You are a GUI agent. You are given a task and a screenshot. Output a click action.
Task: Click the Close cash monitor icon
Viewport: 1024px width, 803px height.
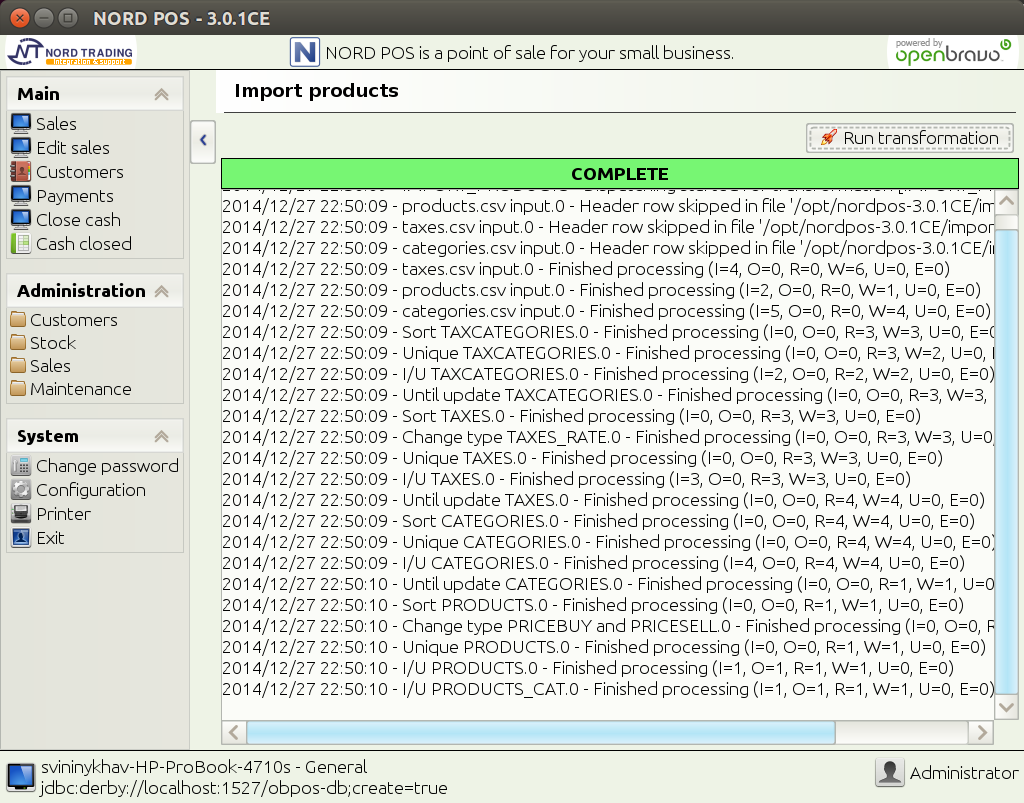[x=20, y=219]
